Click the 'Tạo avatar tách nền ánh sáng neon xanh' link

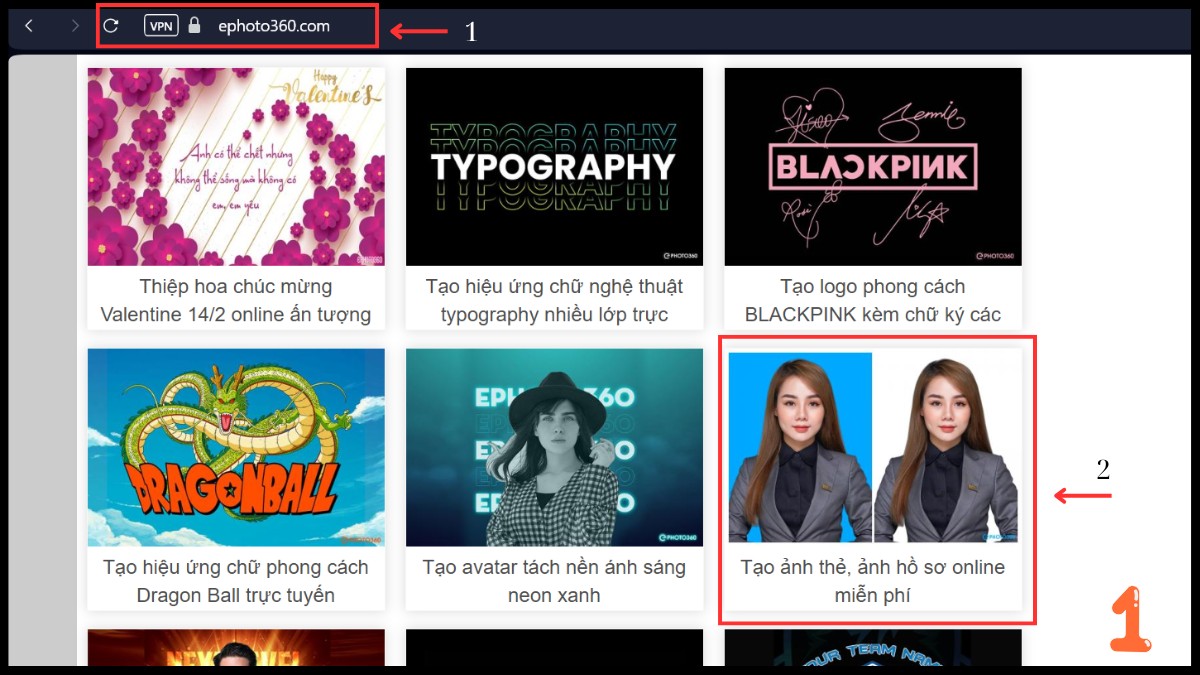(554, 580)
